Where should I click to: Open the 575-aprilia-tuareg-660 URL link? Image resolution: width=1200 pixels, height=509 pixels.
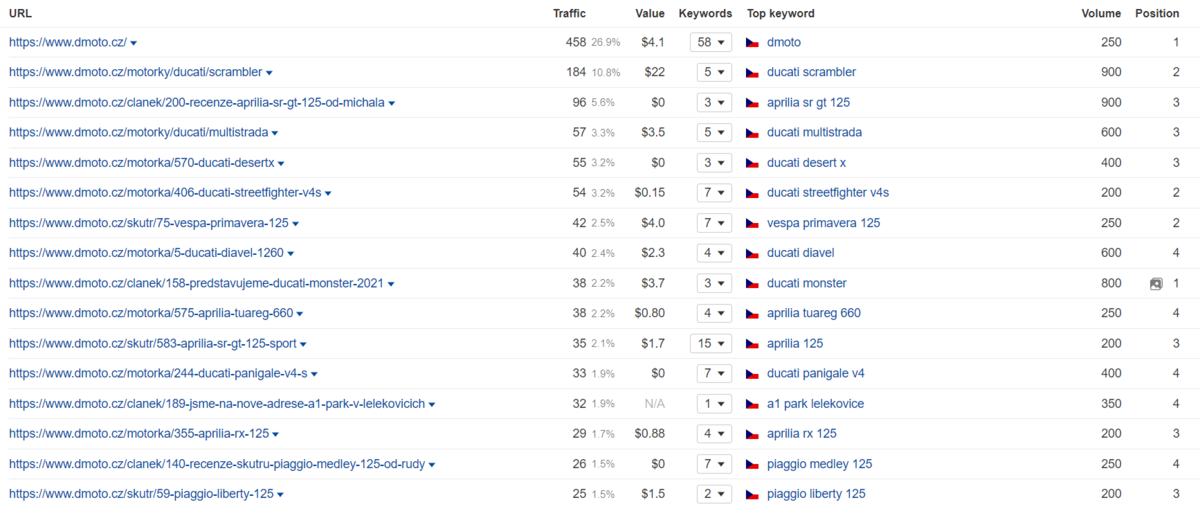pos(151,314)
